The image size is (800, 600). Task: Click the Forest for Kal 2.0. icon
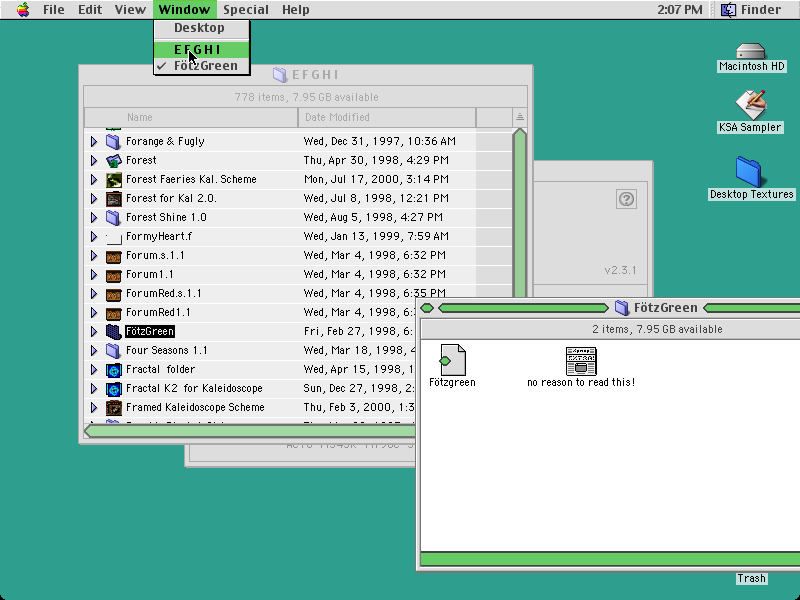click(113, 198)
